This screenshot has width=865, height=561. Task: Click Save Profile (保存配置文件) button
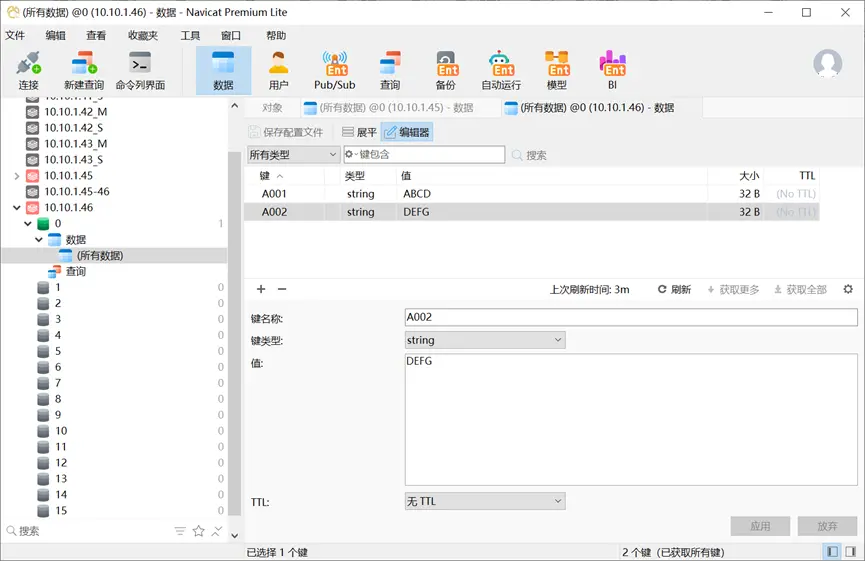tap(286, 132)
